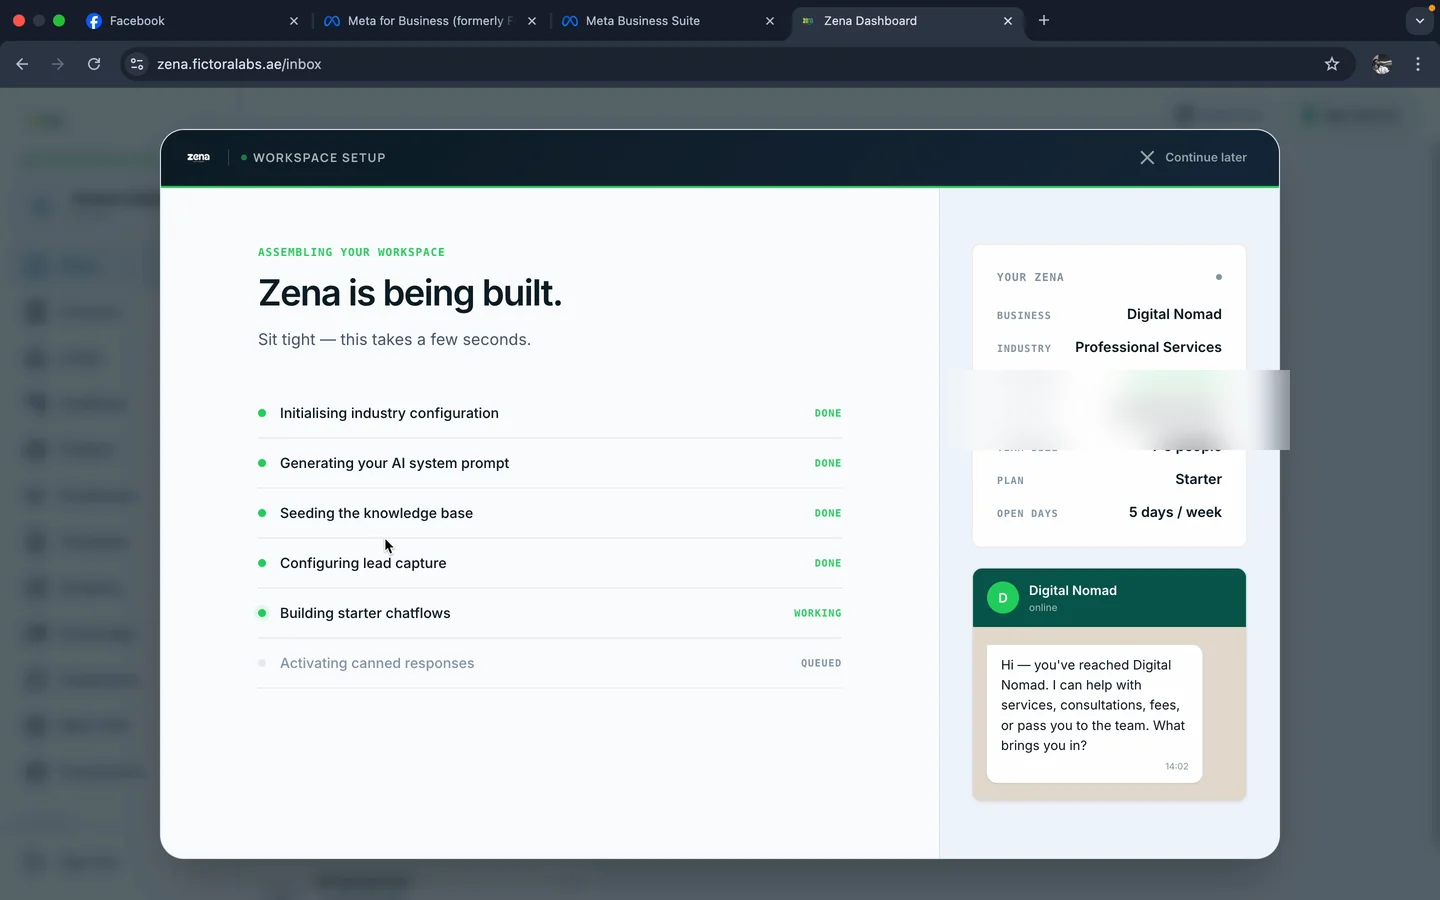Click the Digital Nomad chat preview header name
The image size is (1440, 900).
point(1073,590)
